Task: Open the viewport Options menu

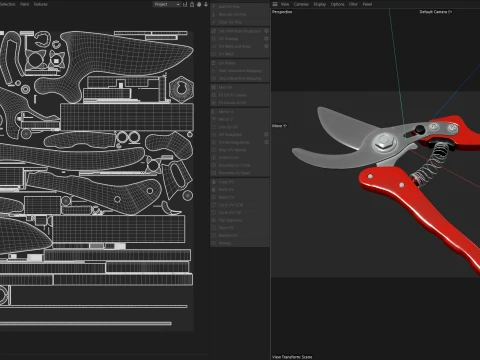Action: click(x=337, y=4)
